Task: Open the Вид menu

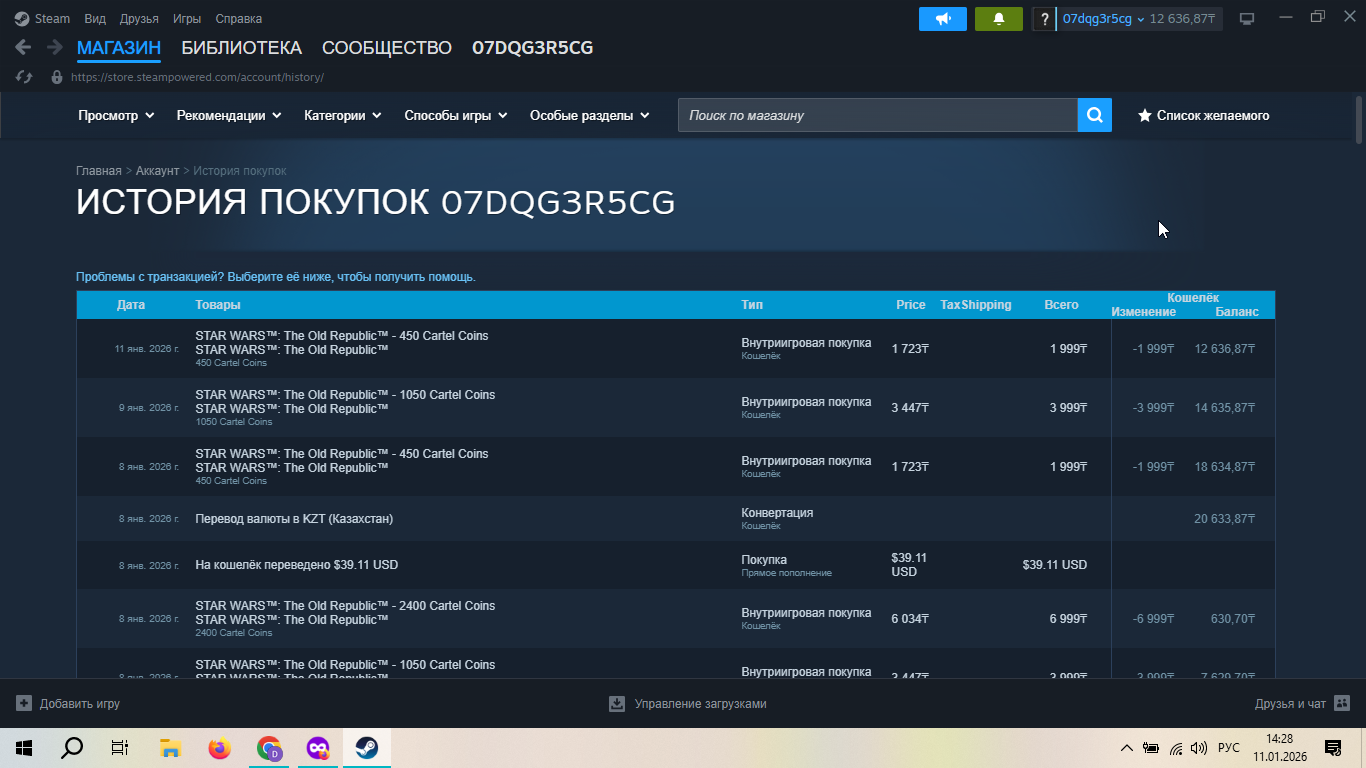Action: 95,18
